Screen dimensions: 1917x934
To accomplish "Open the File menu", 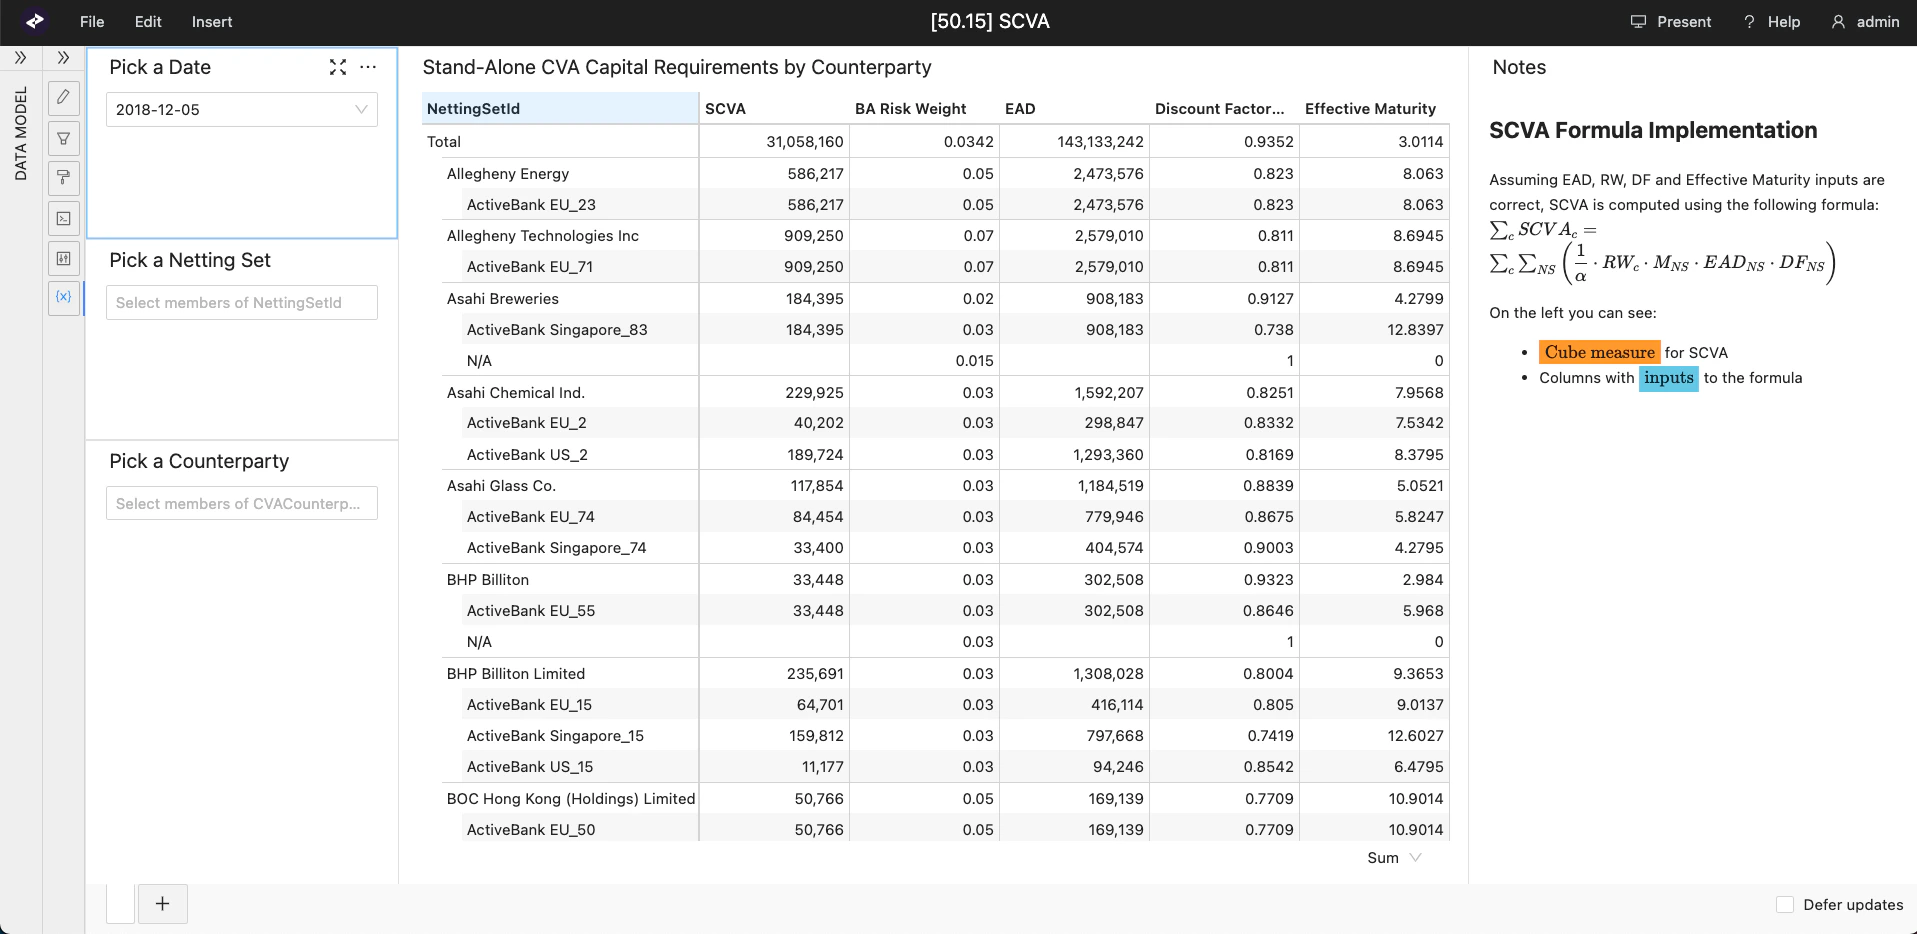I will 92,22.
